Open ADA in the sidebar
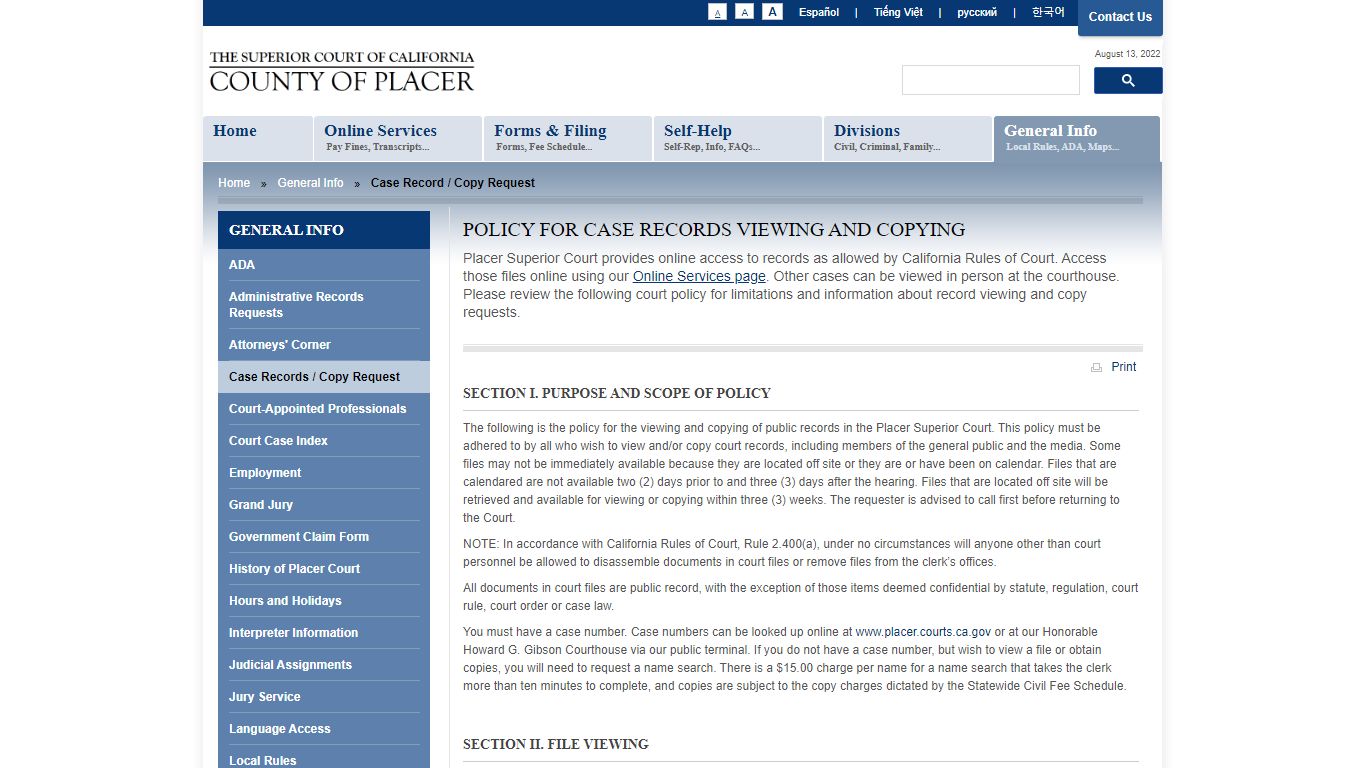Viewport: 1366px width, 768px height. [x=324, y=265]
